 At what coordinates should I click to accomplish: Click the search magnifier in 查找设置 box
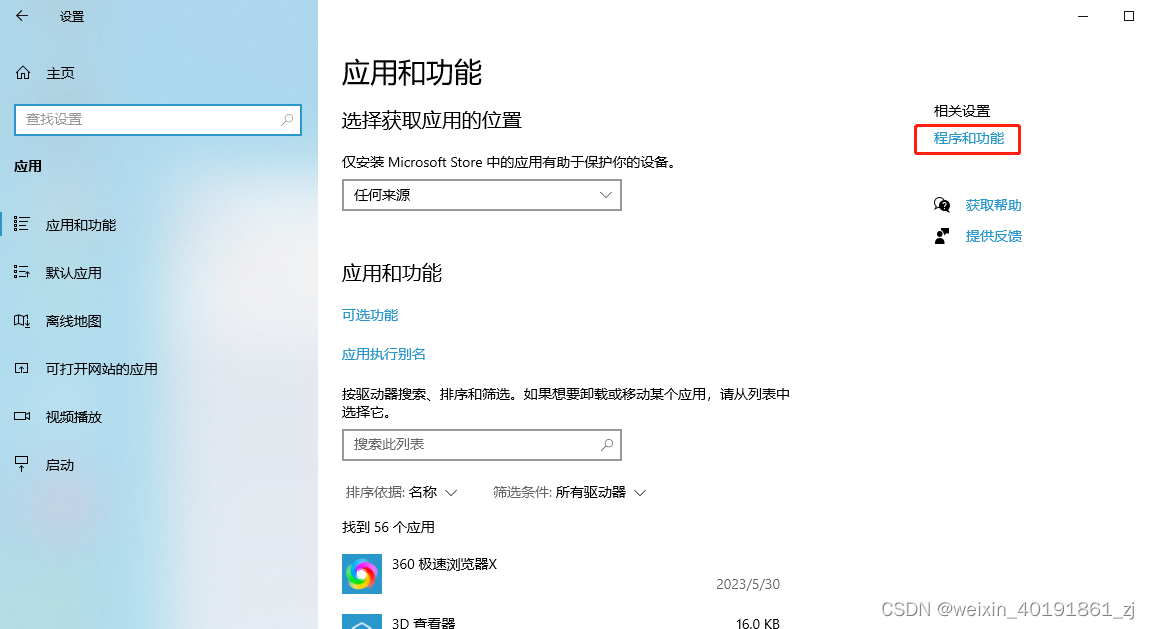pyautogui.click(x=287, y=119)
